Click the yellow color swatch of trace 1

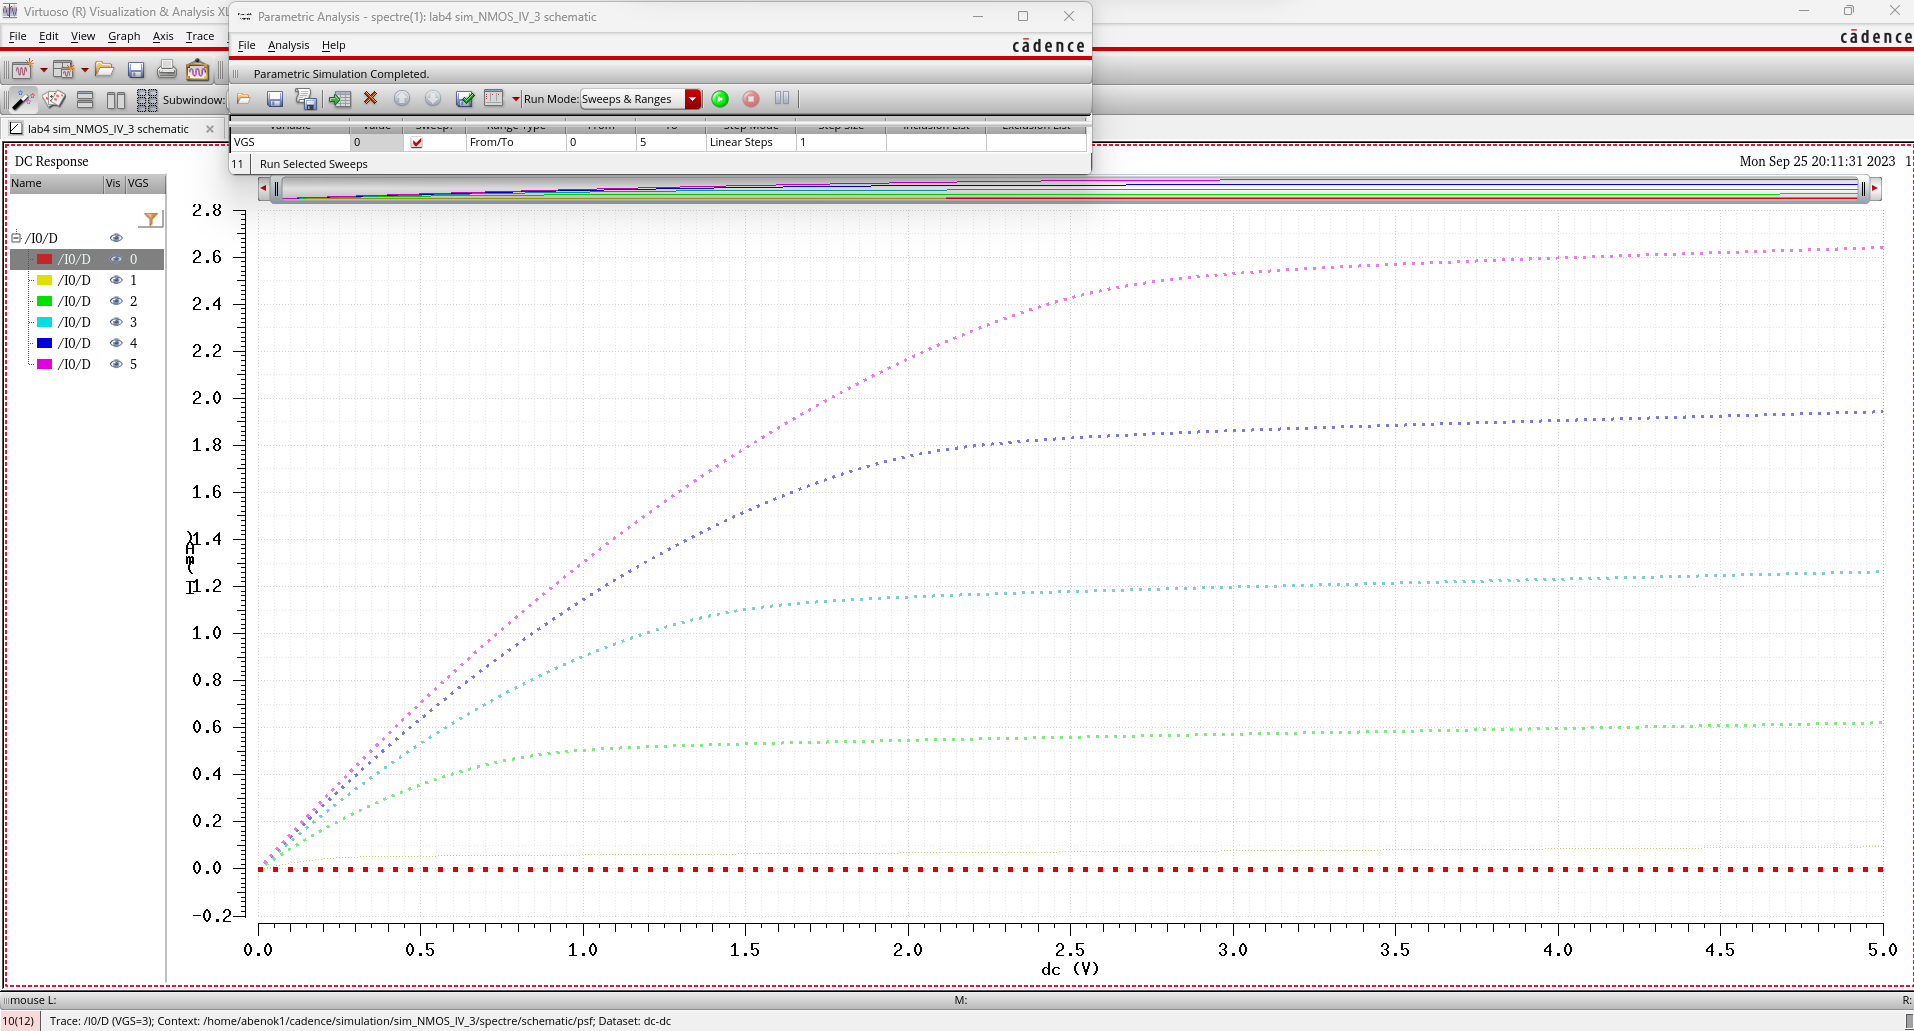44,280
